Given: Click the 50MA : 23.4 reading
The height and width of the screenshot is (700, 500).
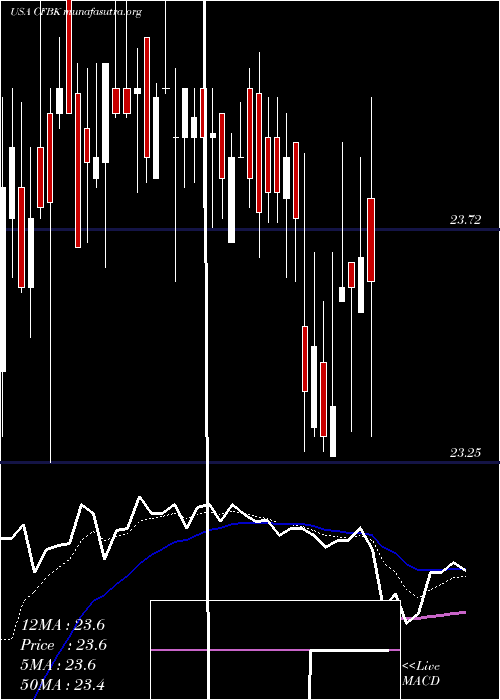Looking at the screenshot, I should (x=63, y=684).
